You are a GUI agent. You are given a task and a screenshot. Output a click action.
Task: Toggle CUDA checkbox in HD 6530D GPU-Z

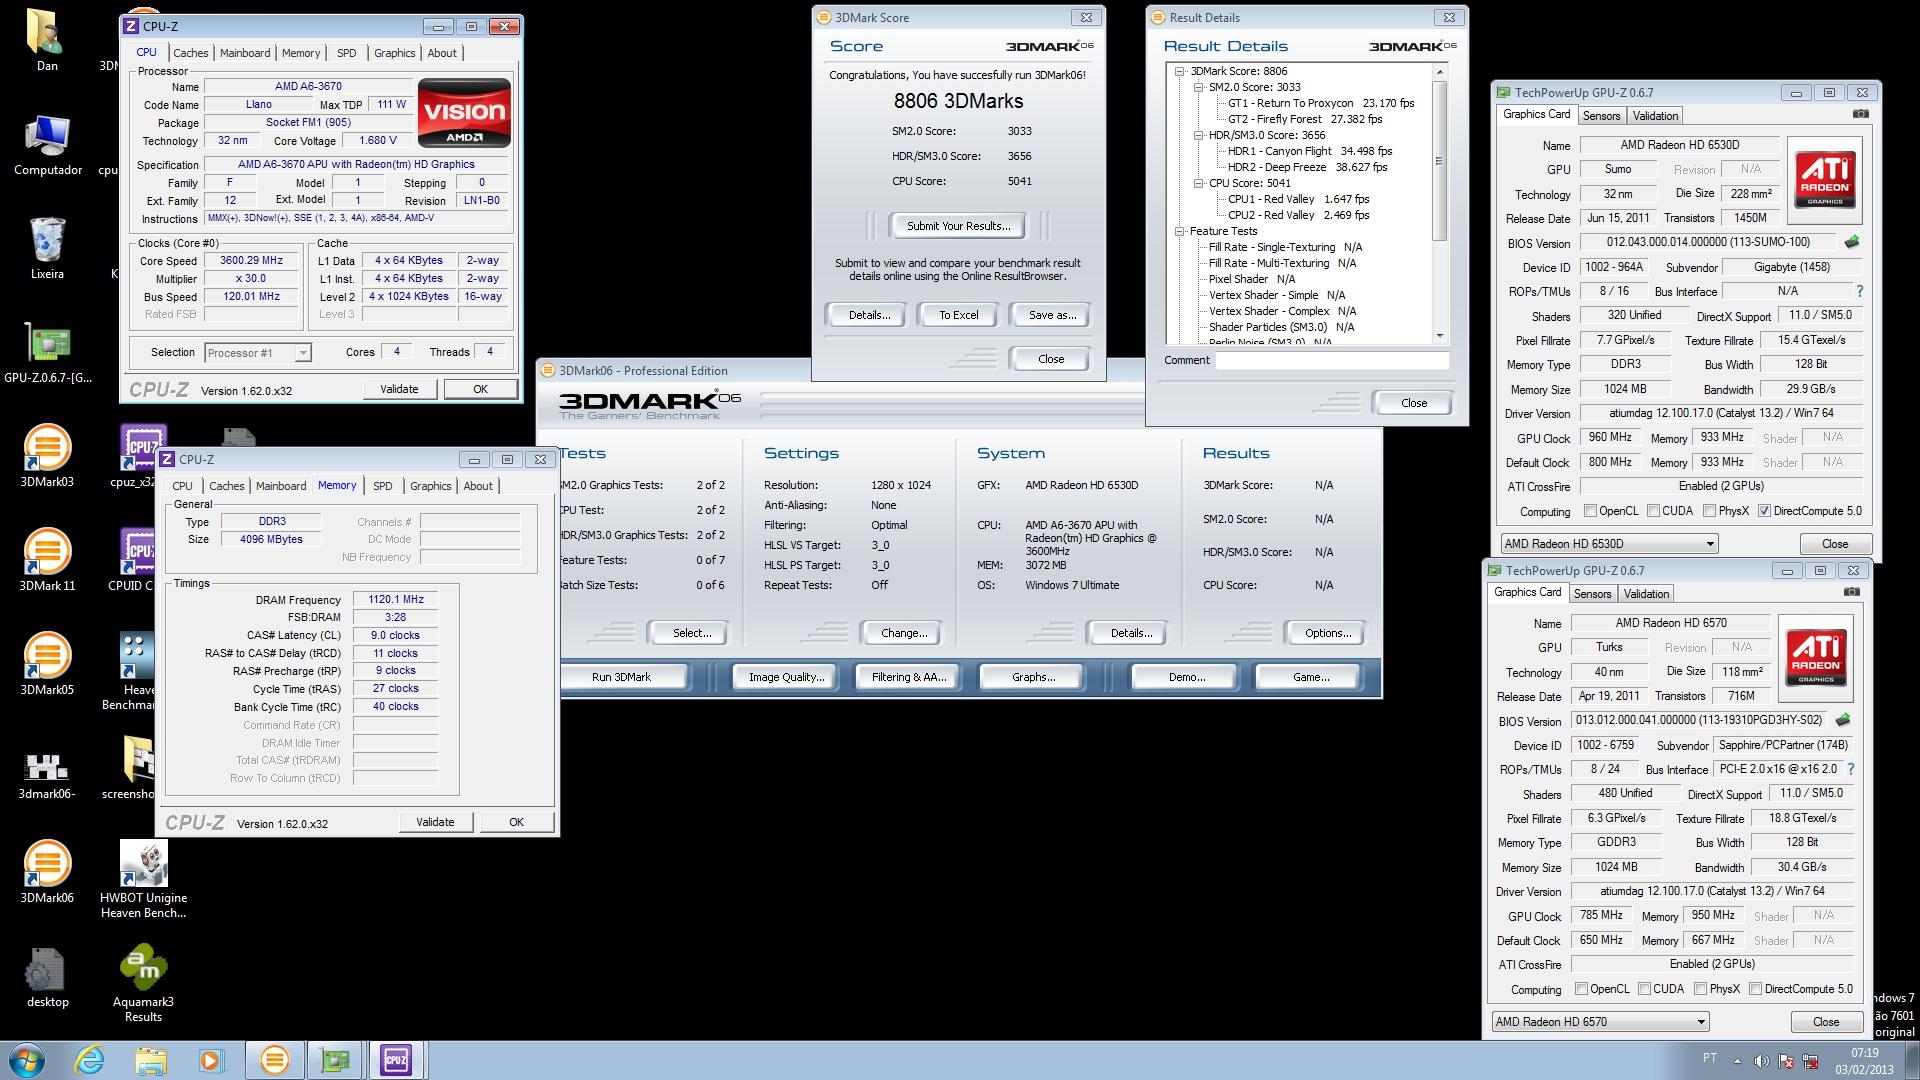pyautogui.click(x=1653, y=511)
